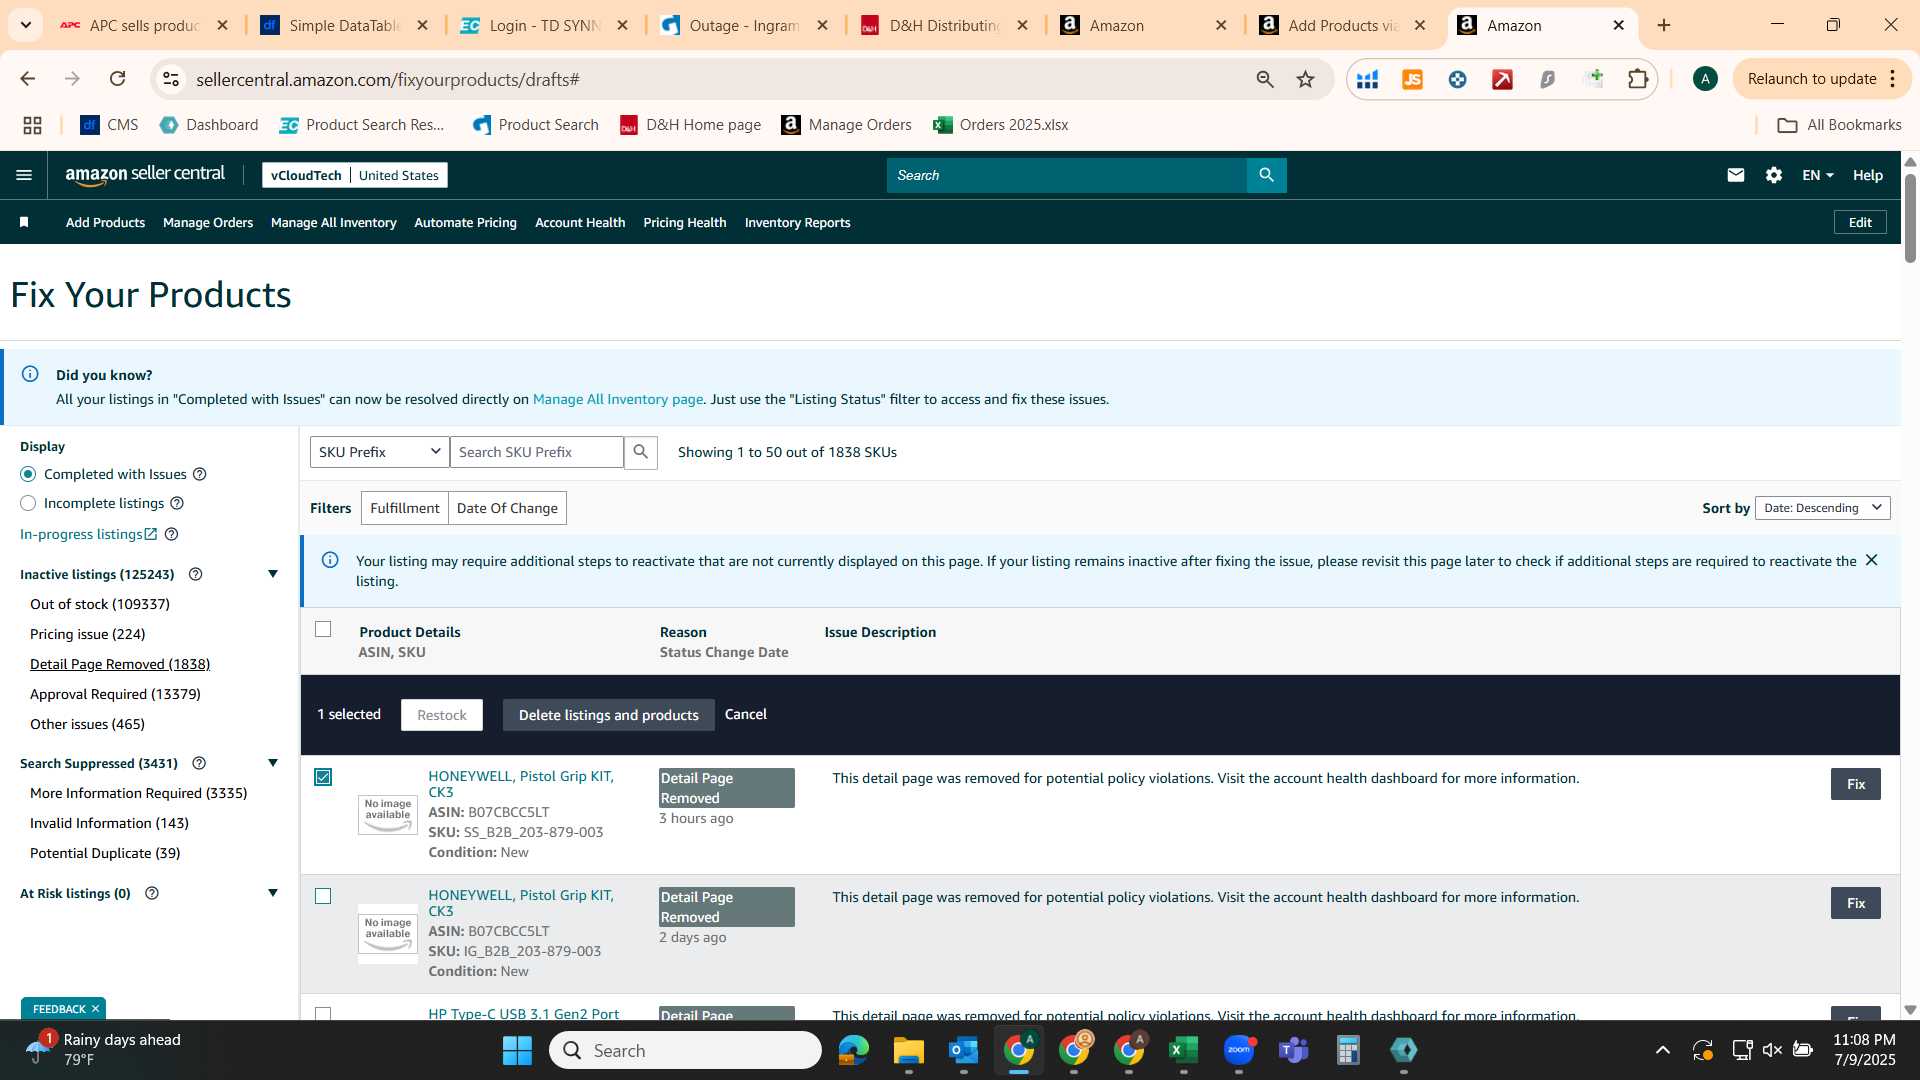Open Outlook from the taskbar

[963, 1050]
